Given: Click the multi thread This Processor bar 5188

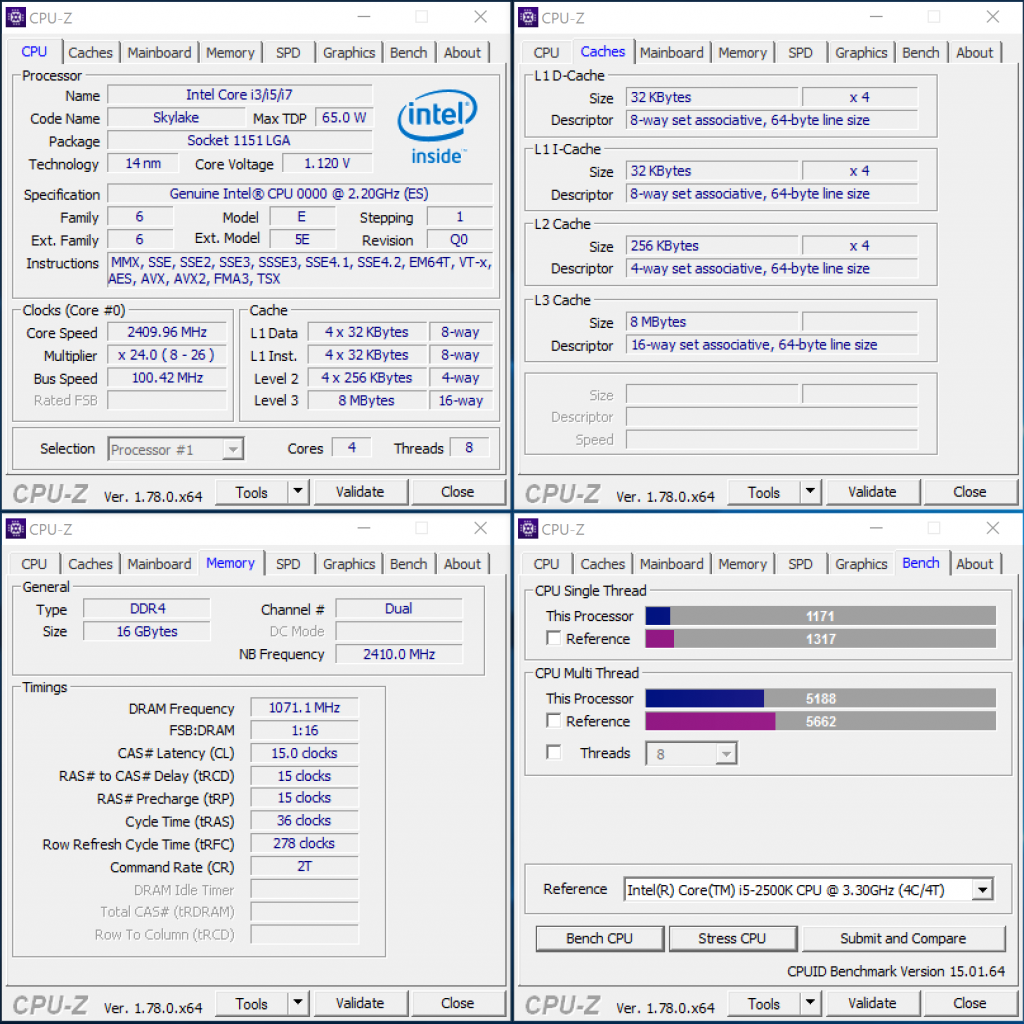Looking at the screenshot, I should coord(820,698).
